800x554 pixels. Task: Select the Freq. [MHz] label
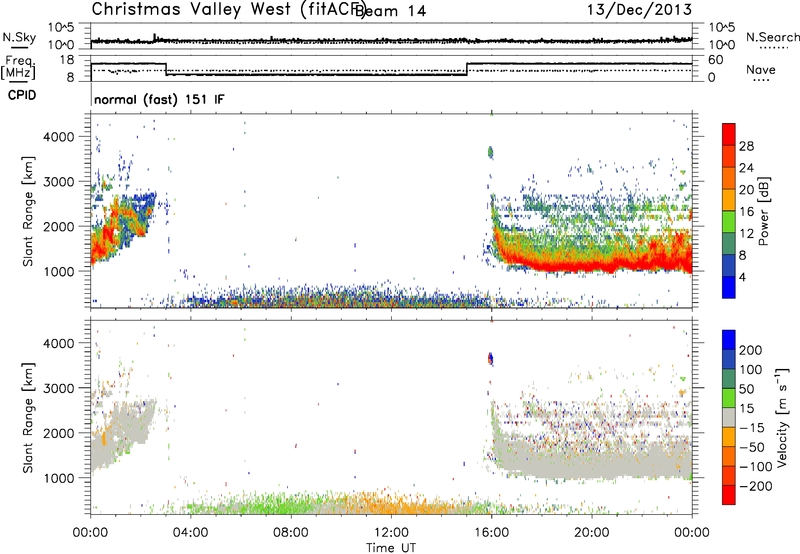(18, 67)
